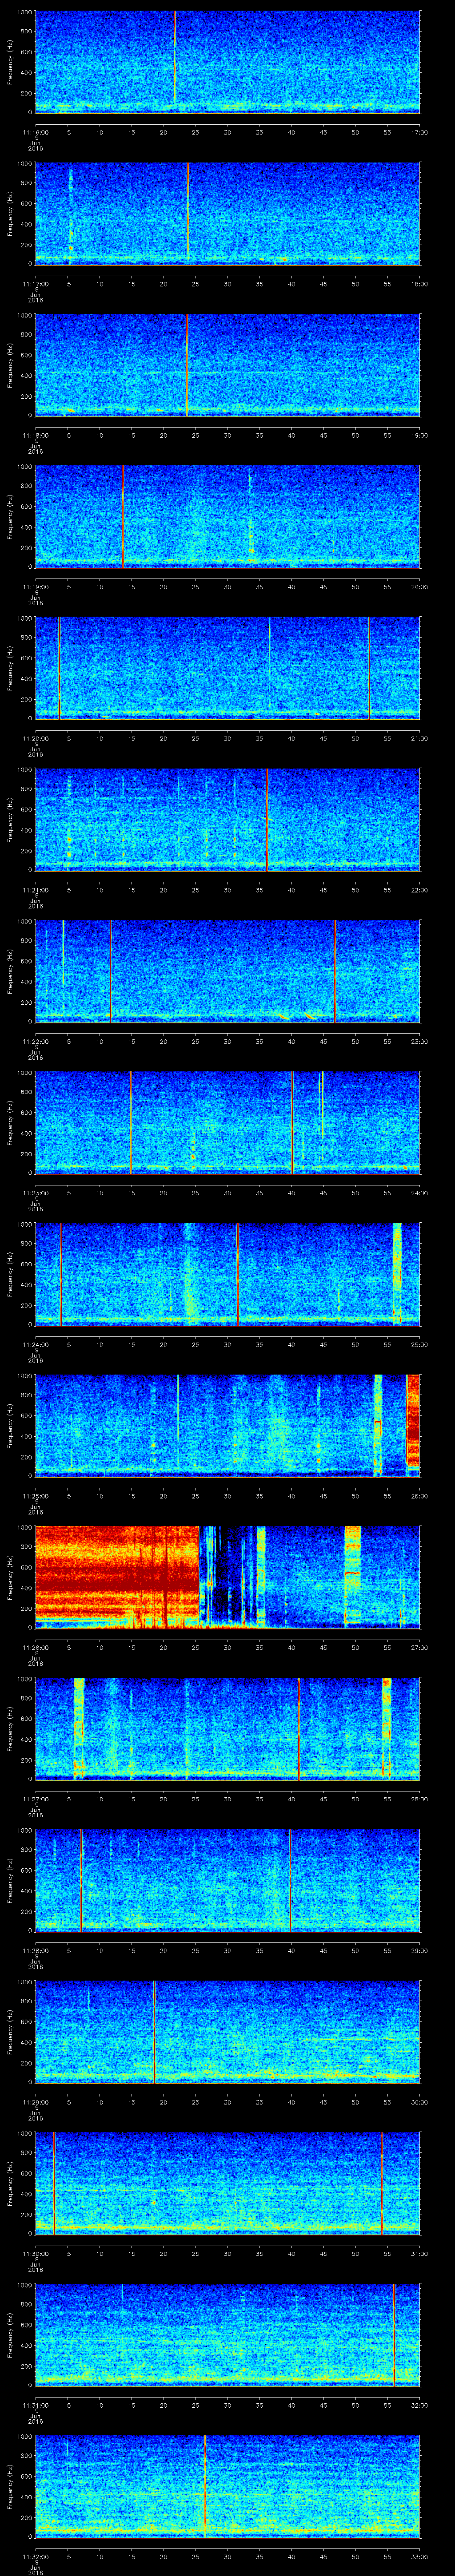Click the spectrogram panel starting at 11:21:00
The width and height of the screenshot is (455, 2576).
[x=228, y=819]
